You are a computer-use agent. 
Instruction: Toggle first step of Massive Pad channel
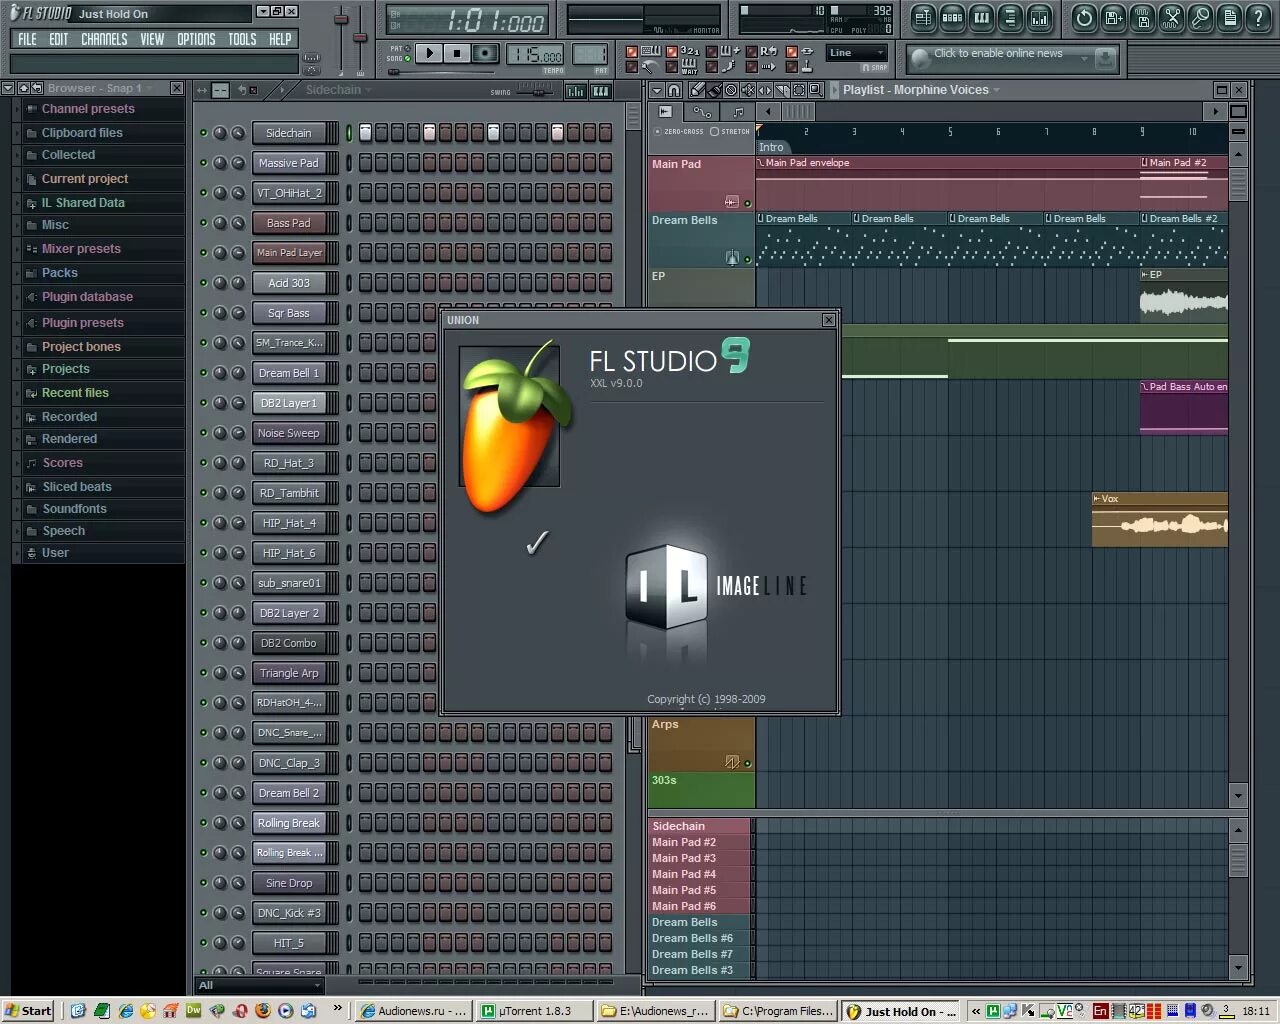point(365,163)
